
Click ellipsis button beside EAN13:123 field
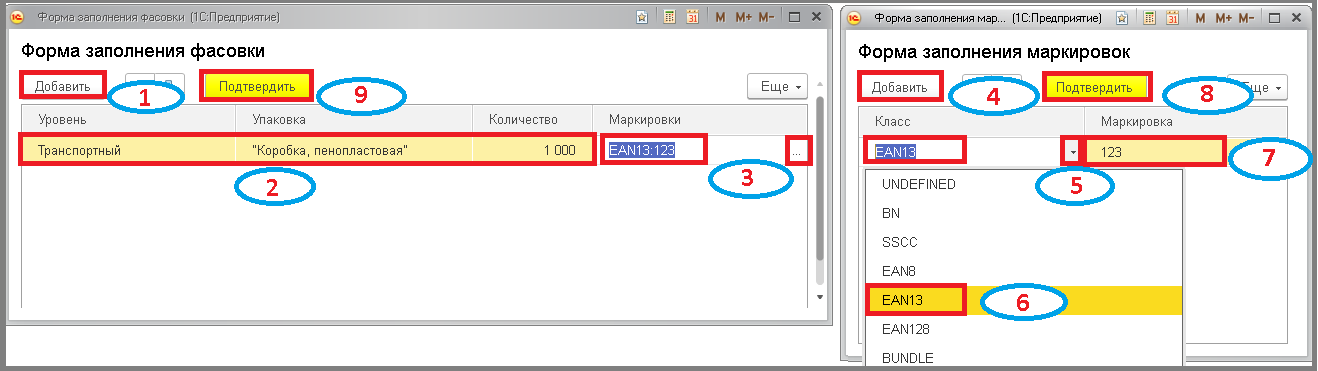point(798,151)
